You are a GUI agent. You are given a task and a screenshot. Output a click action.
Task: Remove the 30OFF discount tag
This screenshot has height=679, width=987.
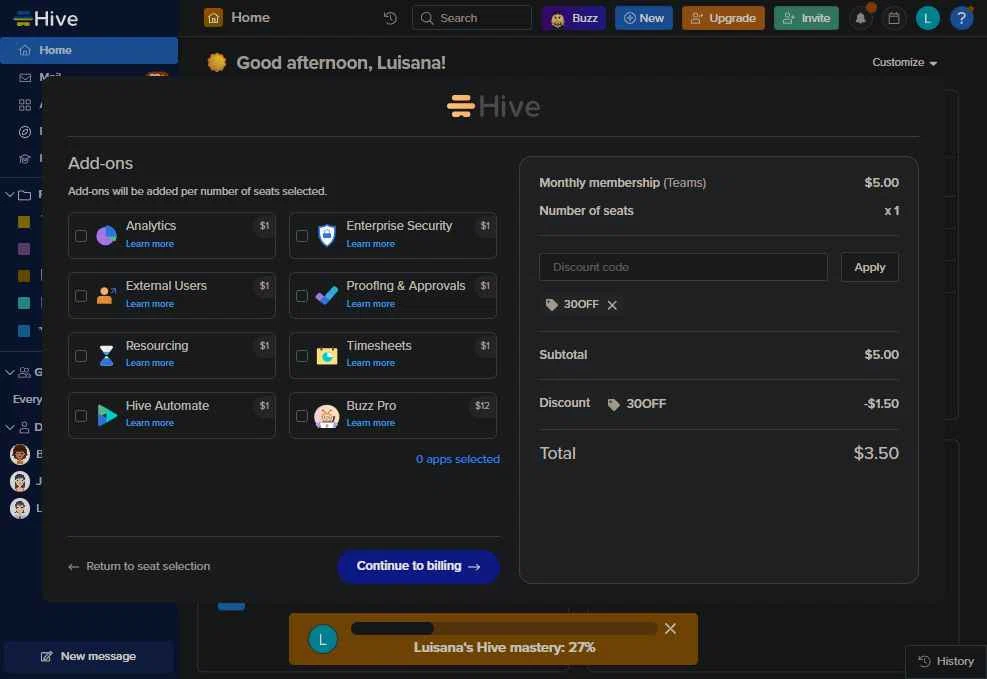pyautogui.click(x=612, y=305)
